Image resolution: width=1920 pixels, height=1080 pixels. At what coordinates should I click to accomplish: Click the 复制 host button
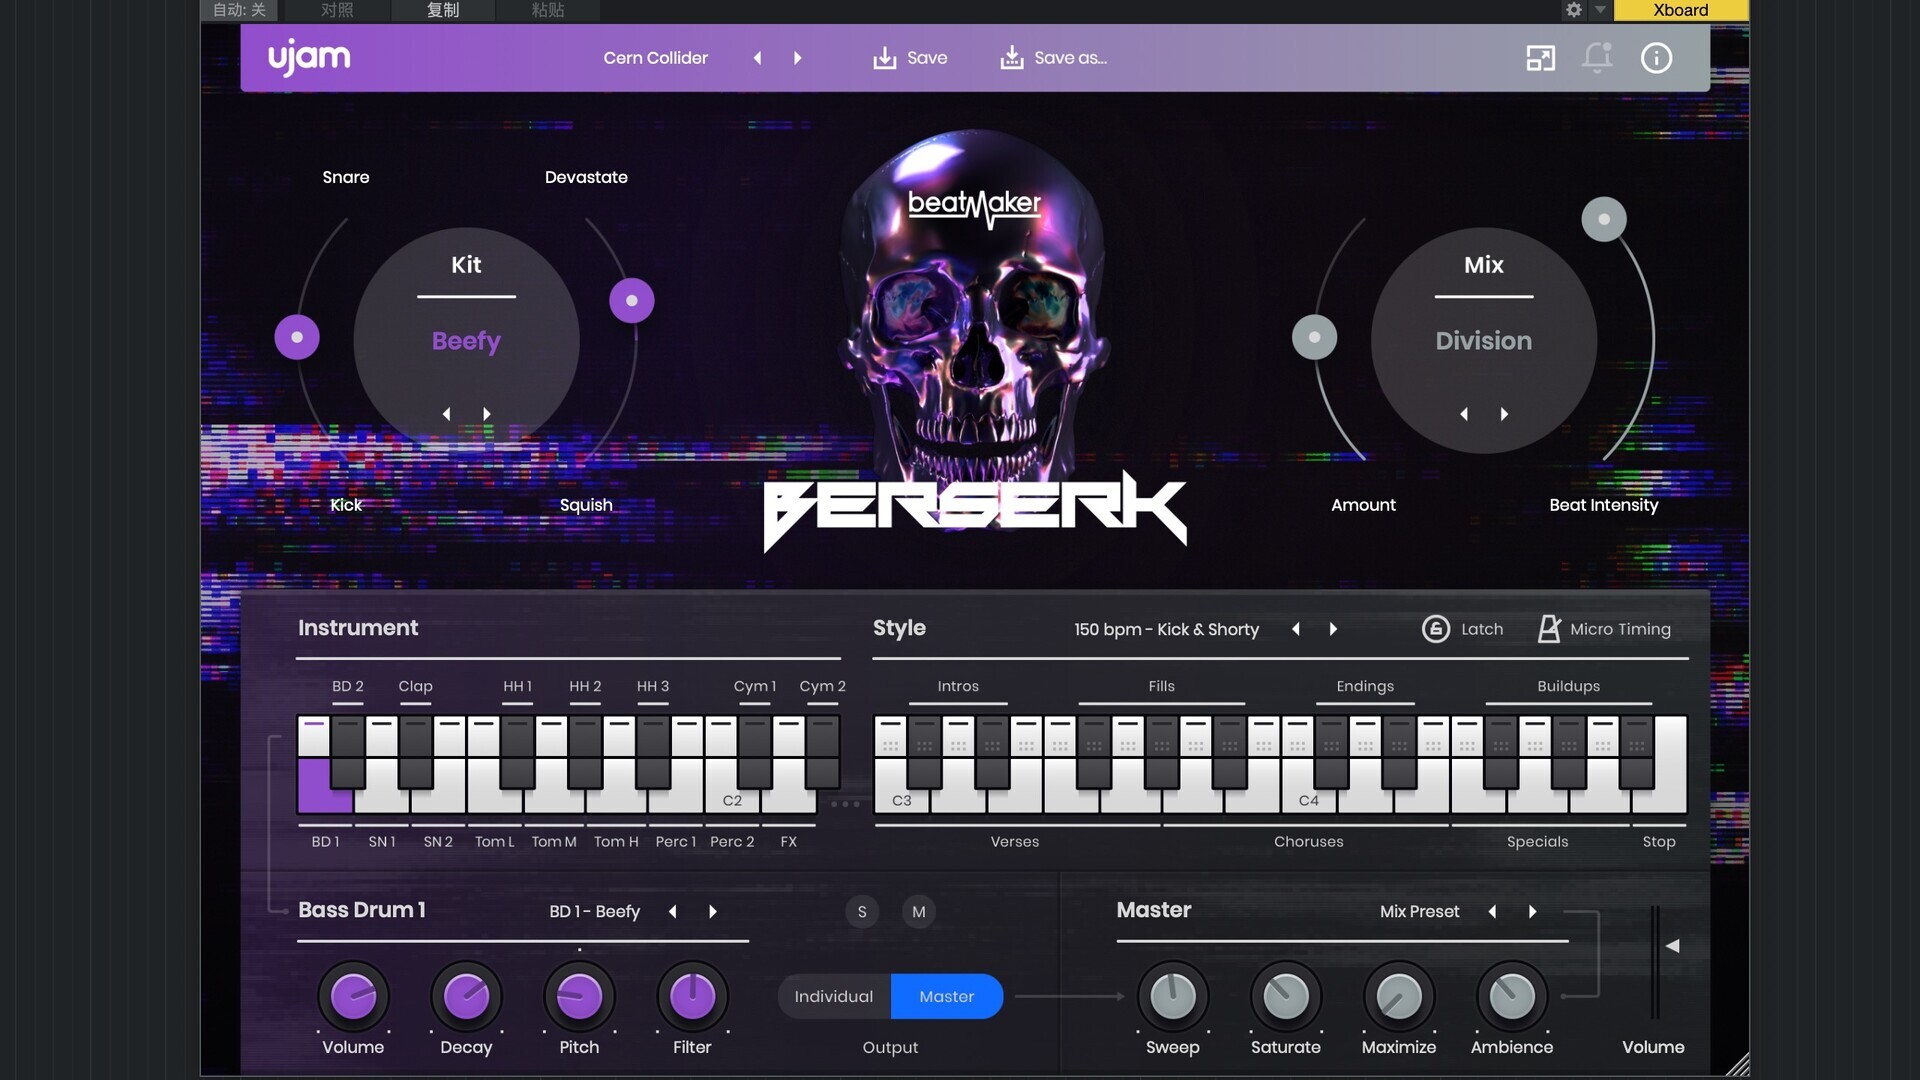pos(443,10)
